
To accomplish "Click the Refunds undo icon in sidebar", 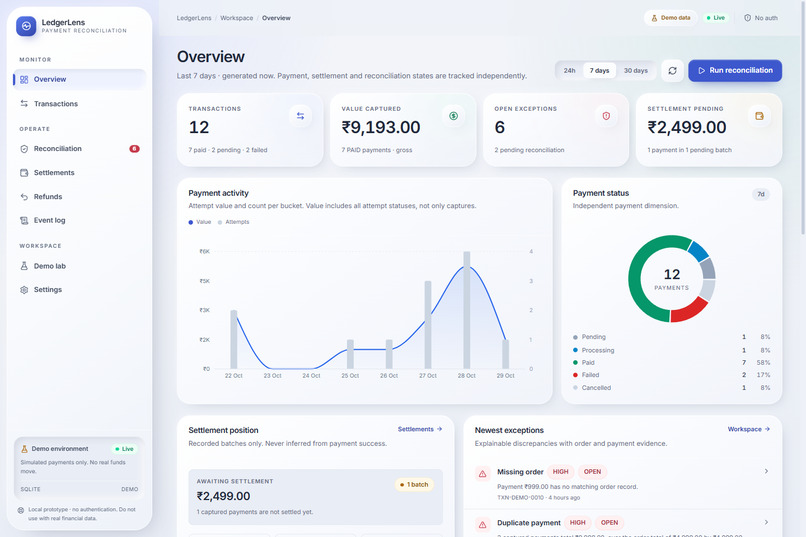I will point(24,197).
